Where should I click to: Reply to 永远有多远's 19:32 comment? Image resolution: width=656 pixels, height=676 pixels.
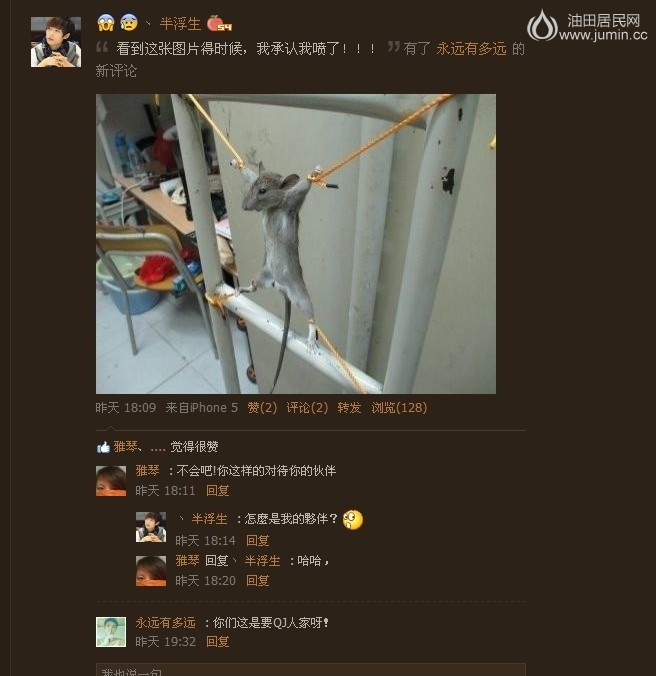[218, 642]
